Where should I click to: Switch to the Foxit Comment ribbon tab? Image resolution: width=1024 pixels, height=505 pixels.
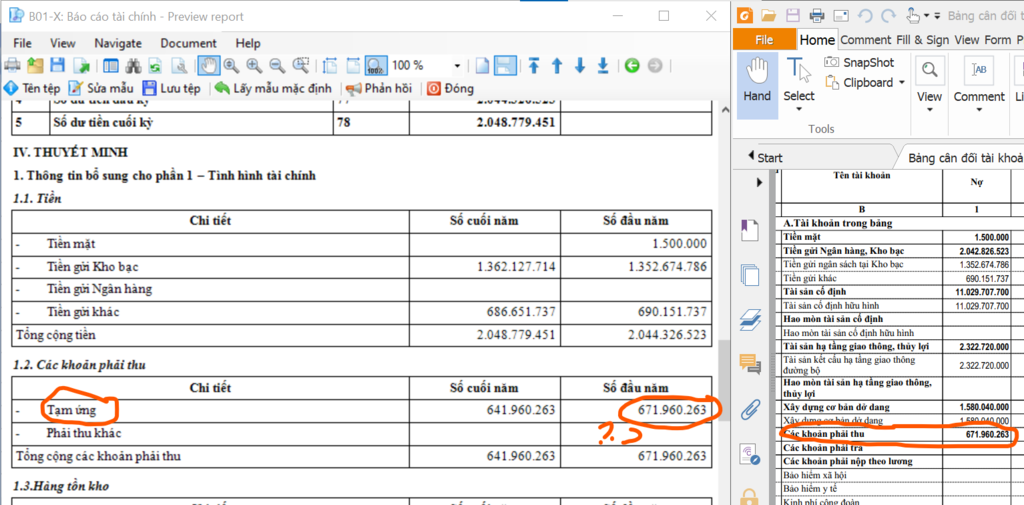click(865, 40)
